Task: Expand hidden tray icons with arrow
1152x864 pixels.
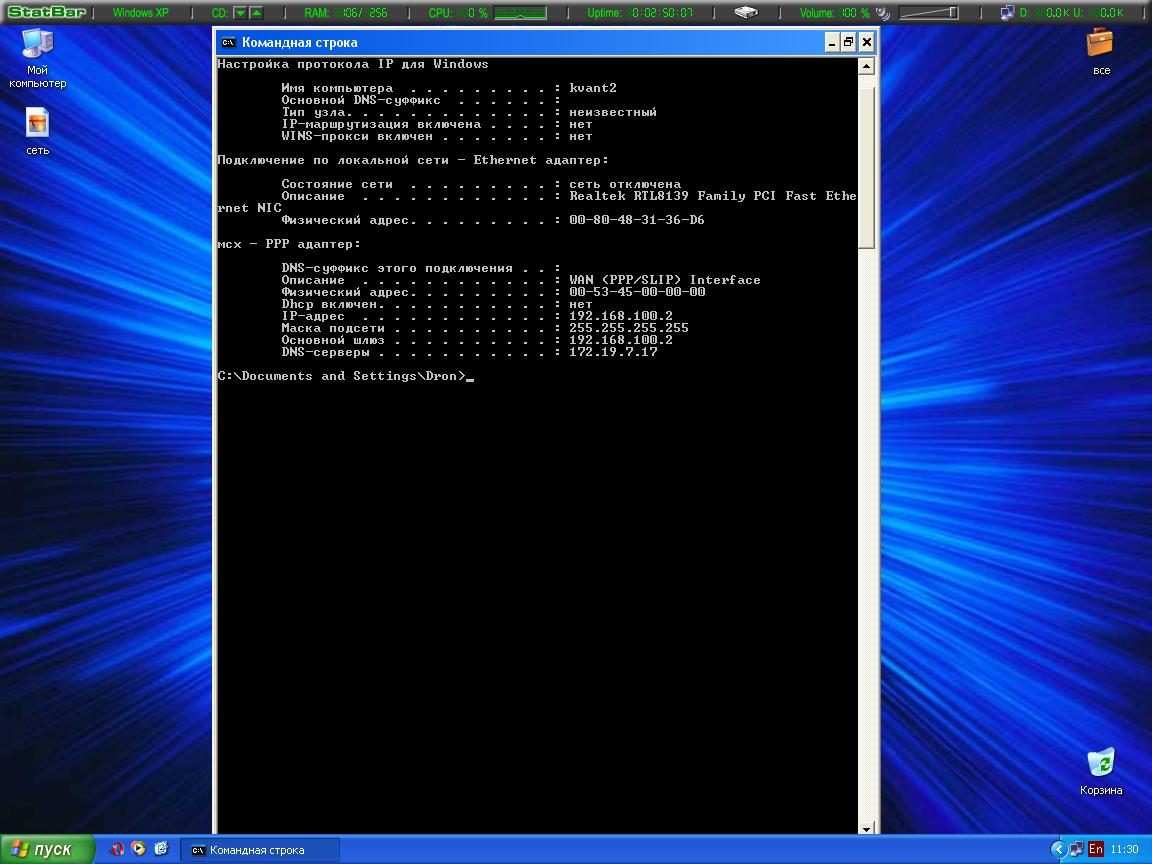Action: tap(1058, 849)
